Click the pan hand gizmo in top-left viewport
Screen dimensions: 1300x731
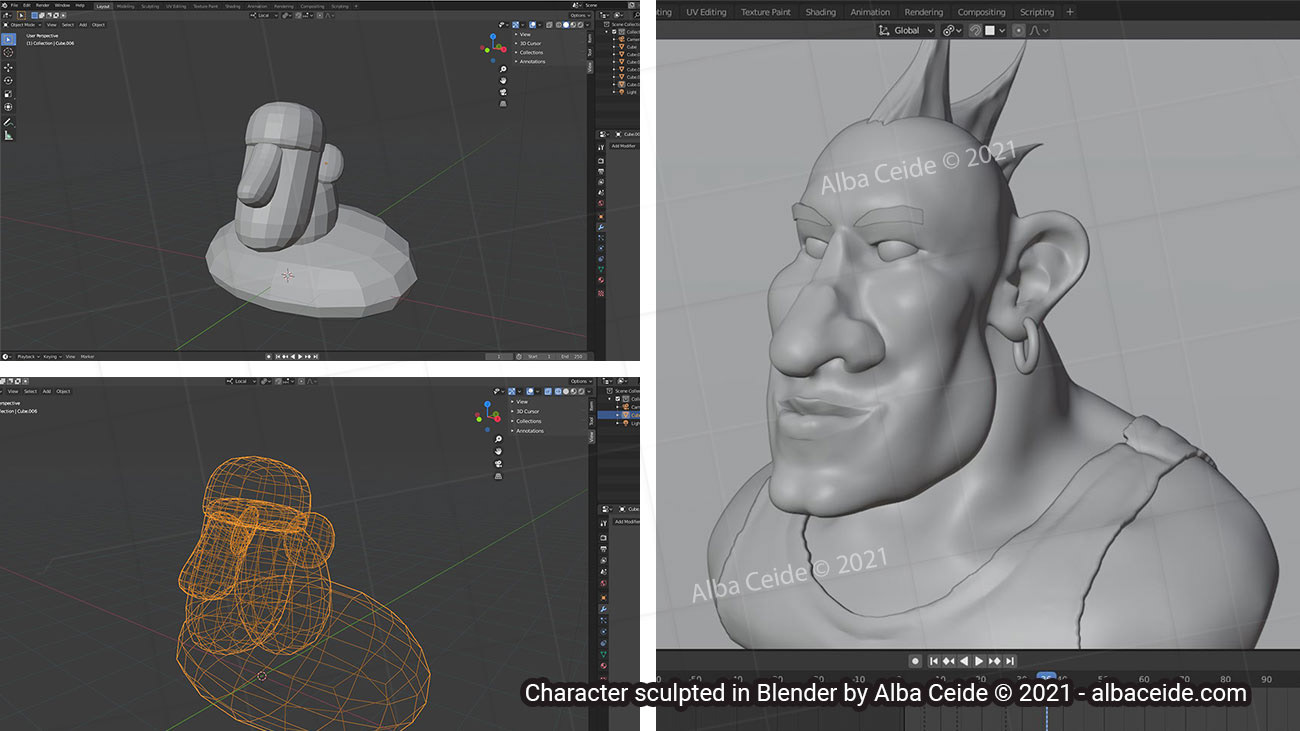tap(503, 81)
